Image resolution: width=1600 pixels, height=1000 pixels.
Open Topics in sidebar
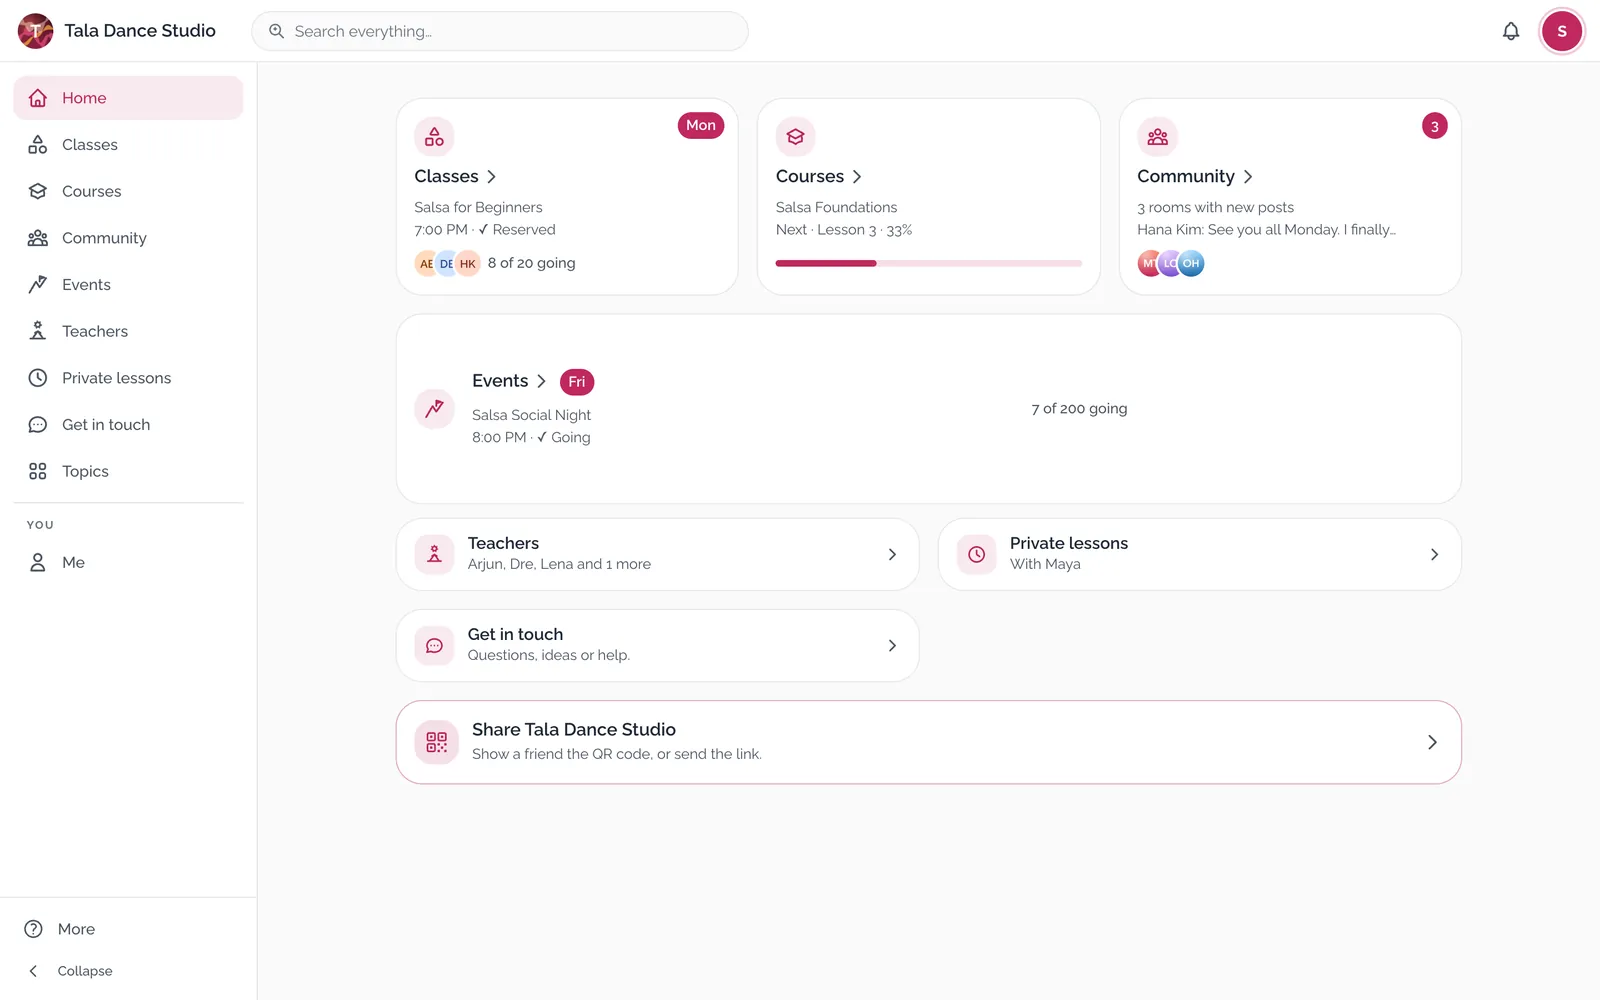point(128,471)
